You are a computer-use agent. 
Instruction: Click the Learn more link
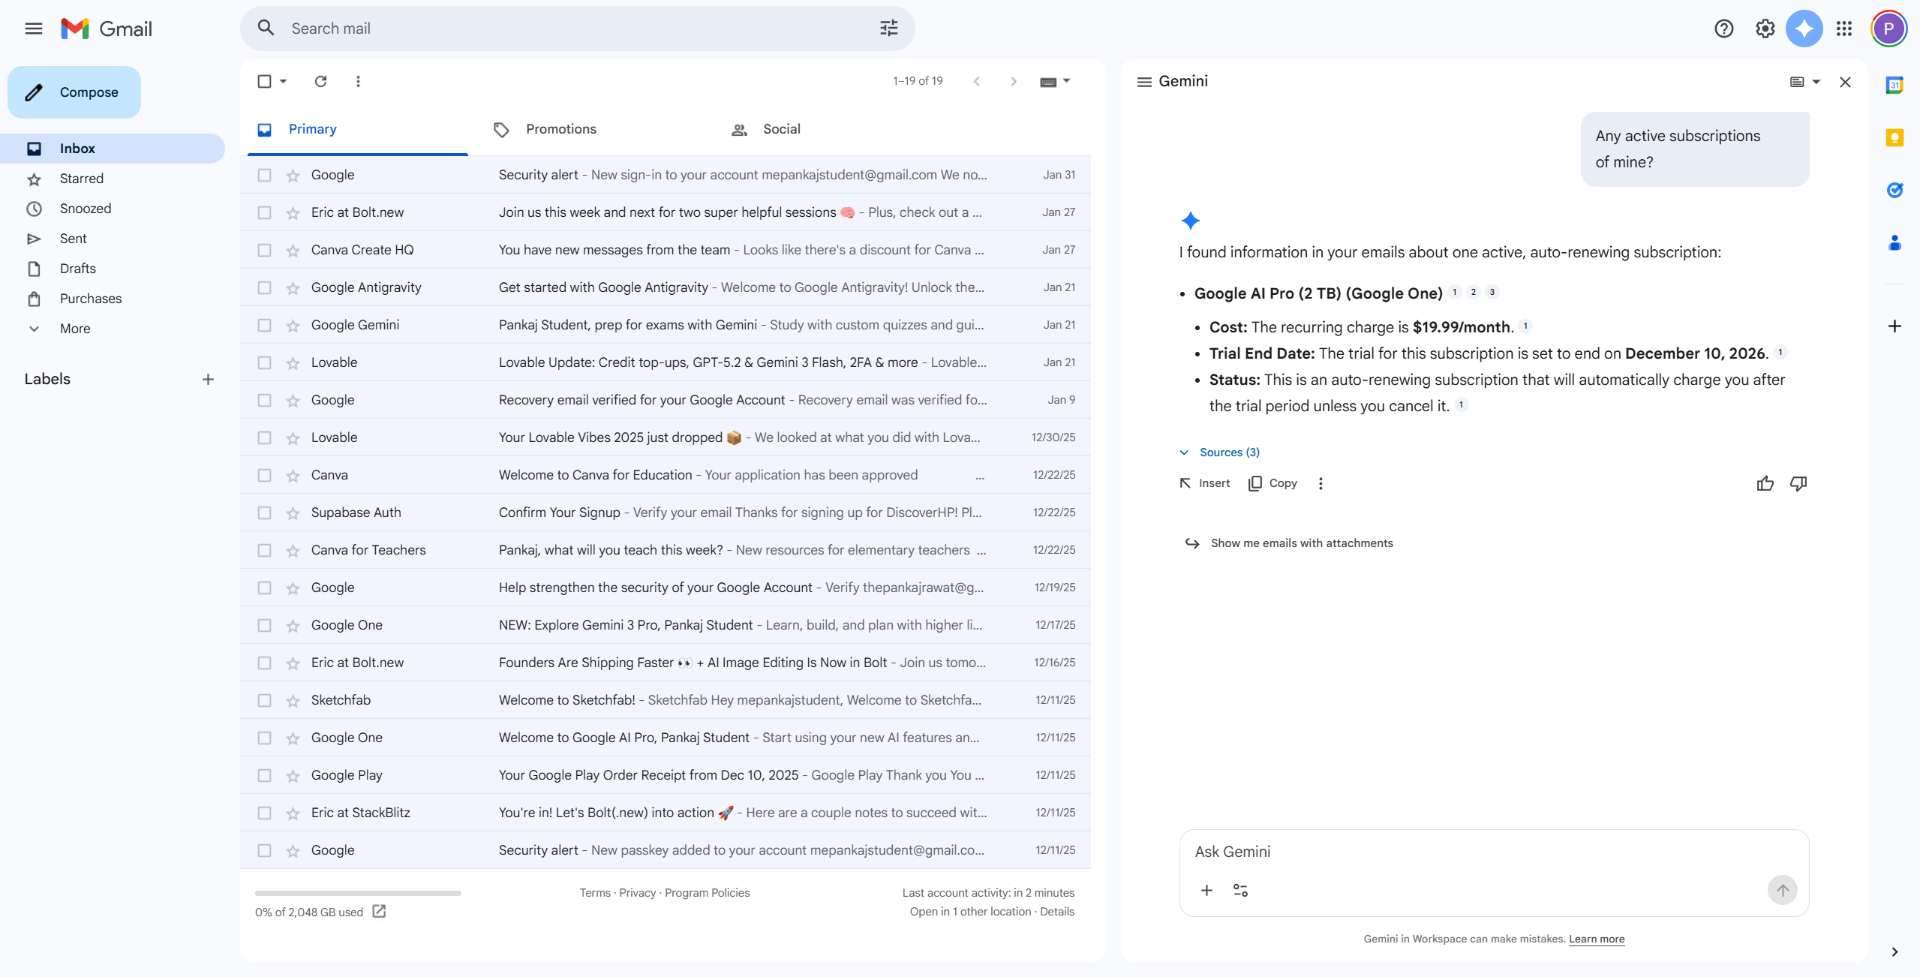pyautogui.click(x=1596, y=939)
